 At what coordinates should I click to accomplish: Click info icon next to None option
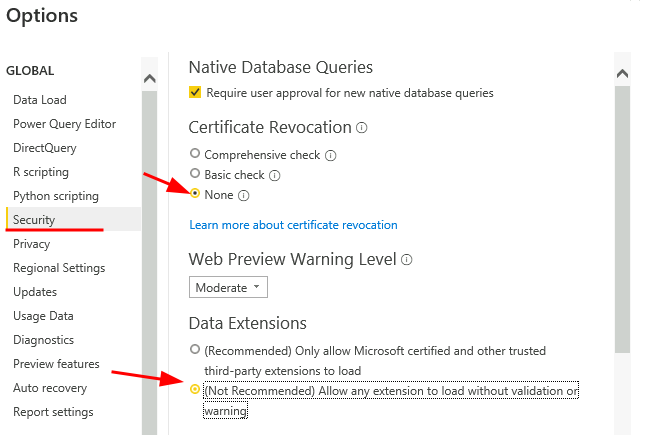click(244, 195)
